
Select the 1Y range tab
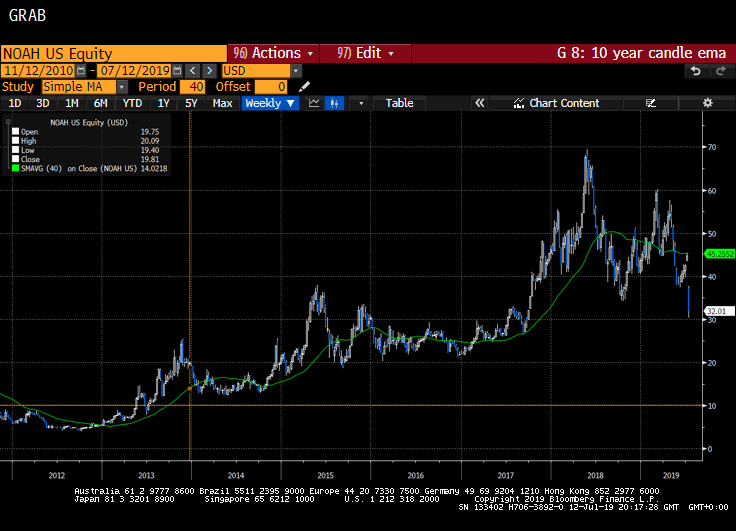pyautogui.click(x=163, y=103)
